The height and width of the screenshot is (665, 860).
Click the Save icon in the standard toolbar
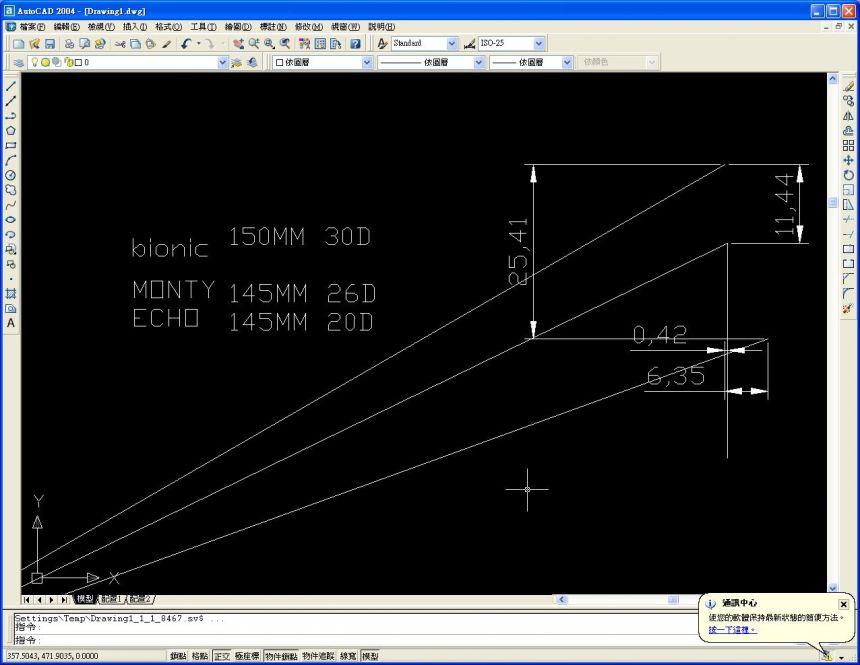pos(49,44)
